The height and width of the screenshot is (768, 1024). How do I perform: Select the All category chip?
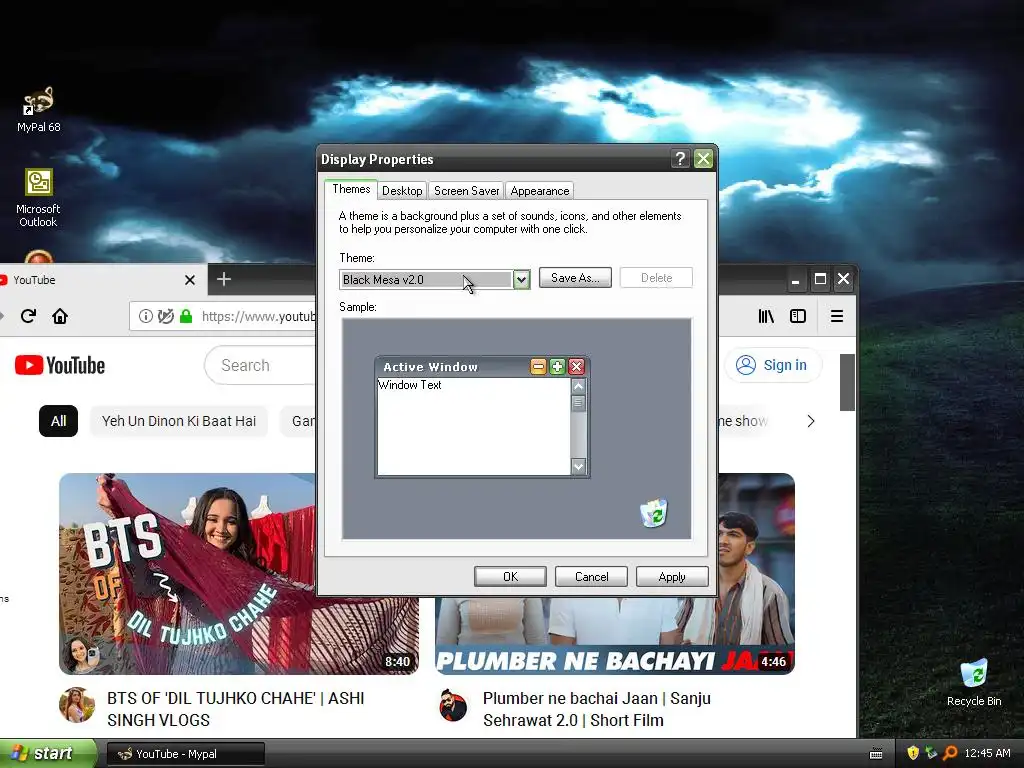59,421
